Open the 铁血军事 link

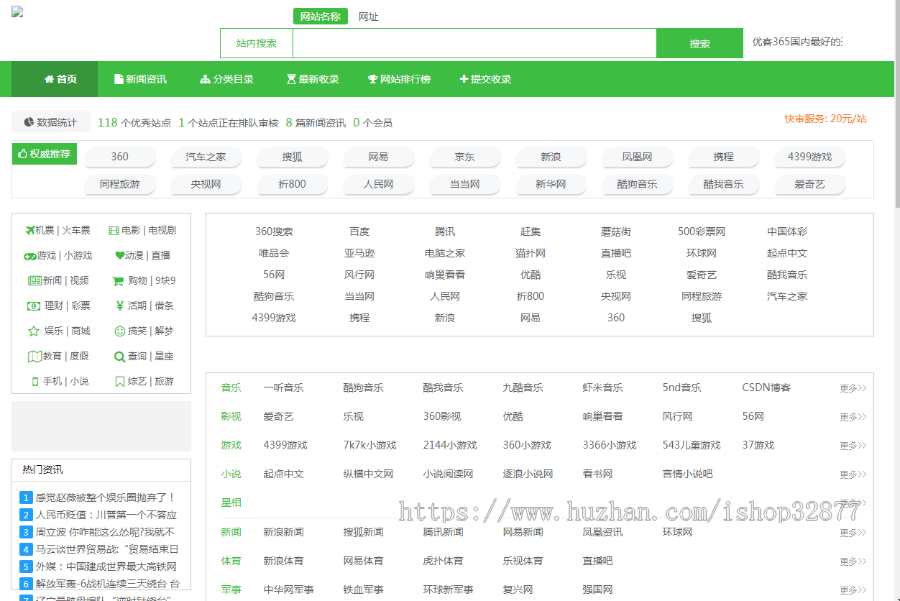363,590
